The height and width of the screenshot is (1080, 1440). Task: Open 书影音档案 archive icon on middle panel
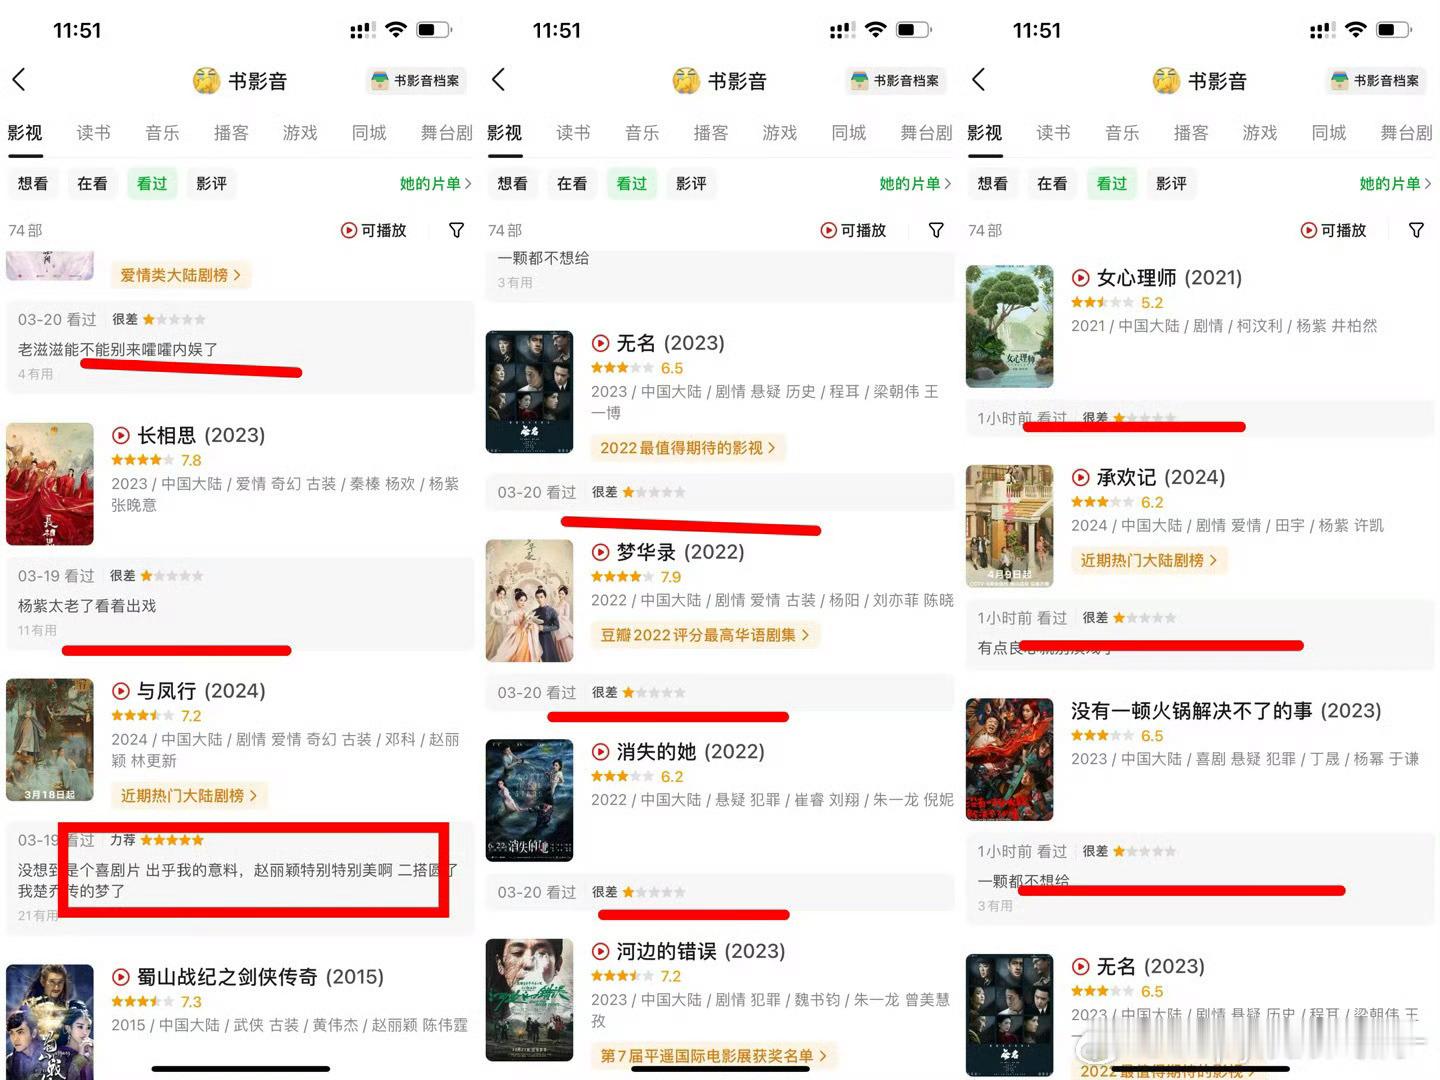pyautogui.click(x=857, y=81)
